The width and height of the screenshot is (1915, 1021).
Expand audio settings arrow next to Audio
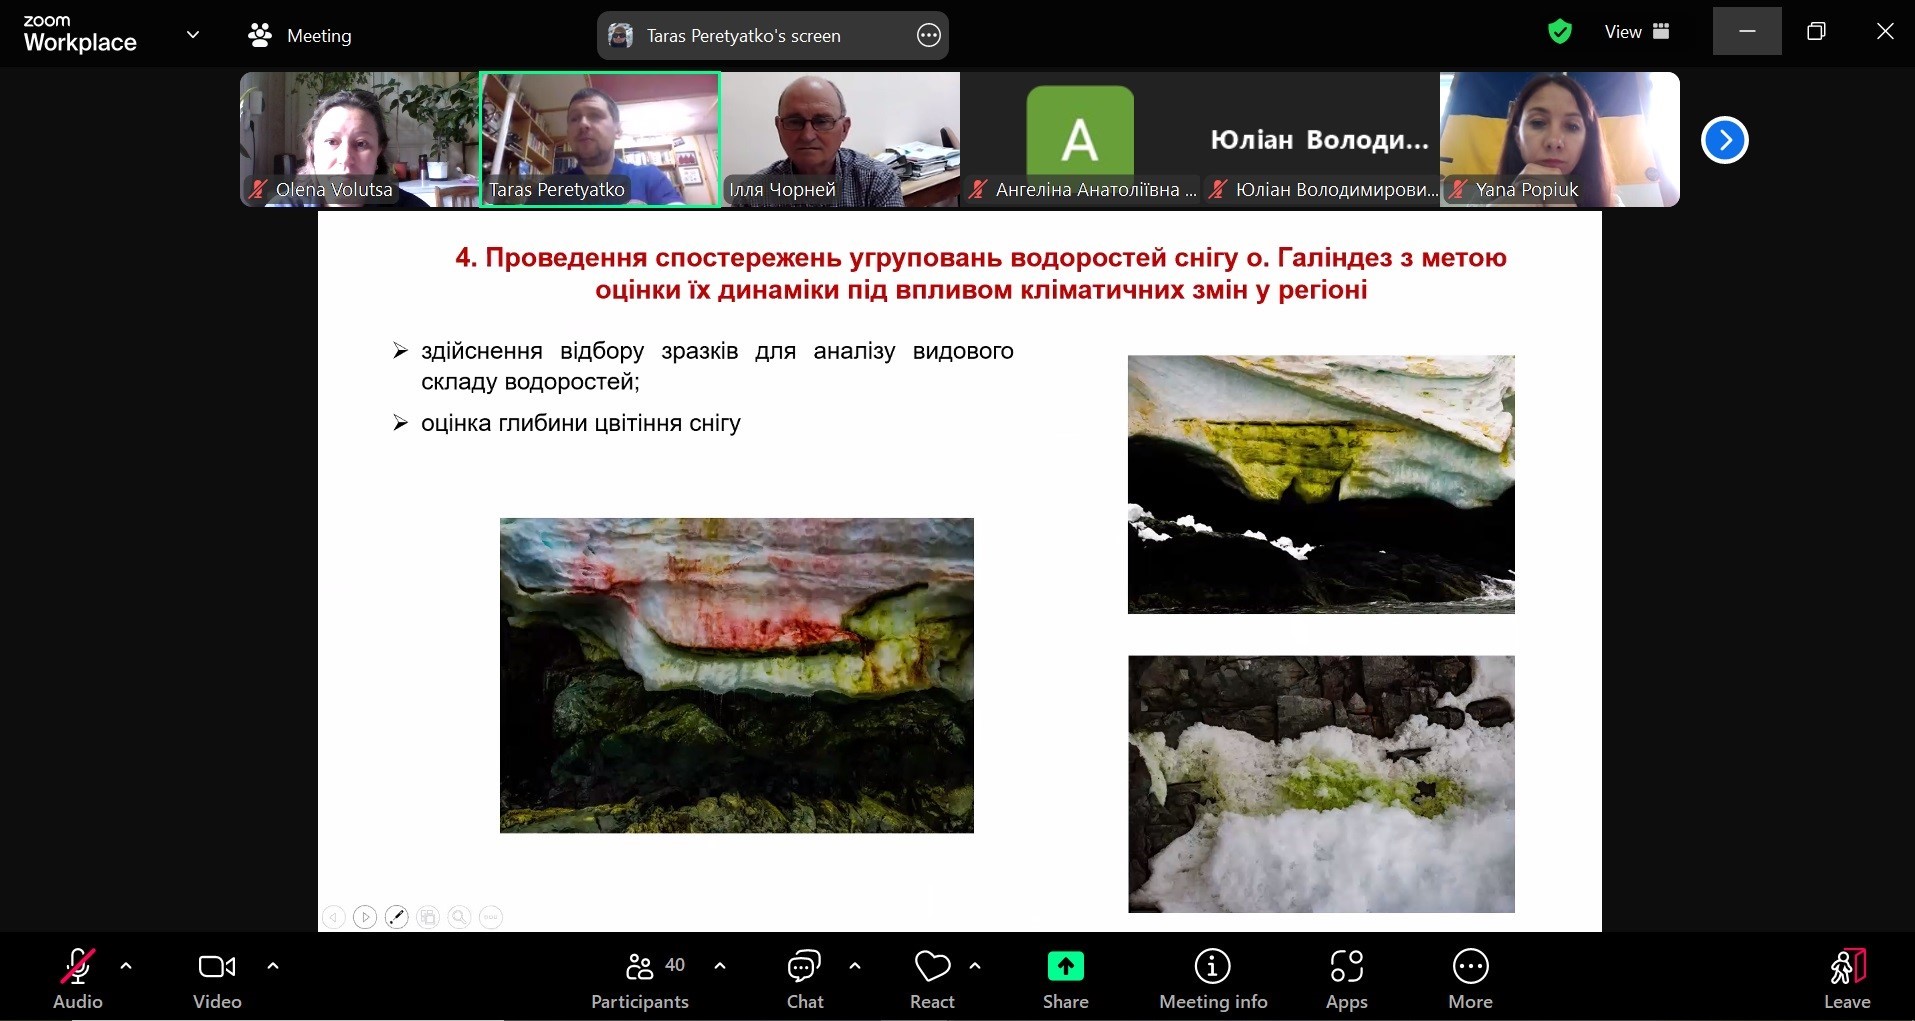(126, 966)
